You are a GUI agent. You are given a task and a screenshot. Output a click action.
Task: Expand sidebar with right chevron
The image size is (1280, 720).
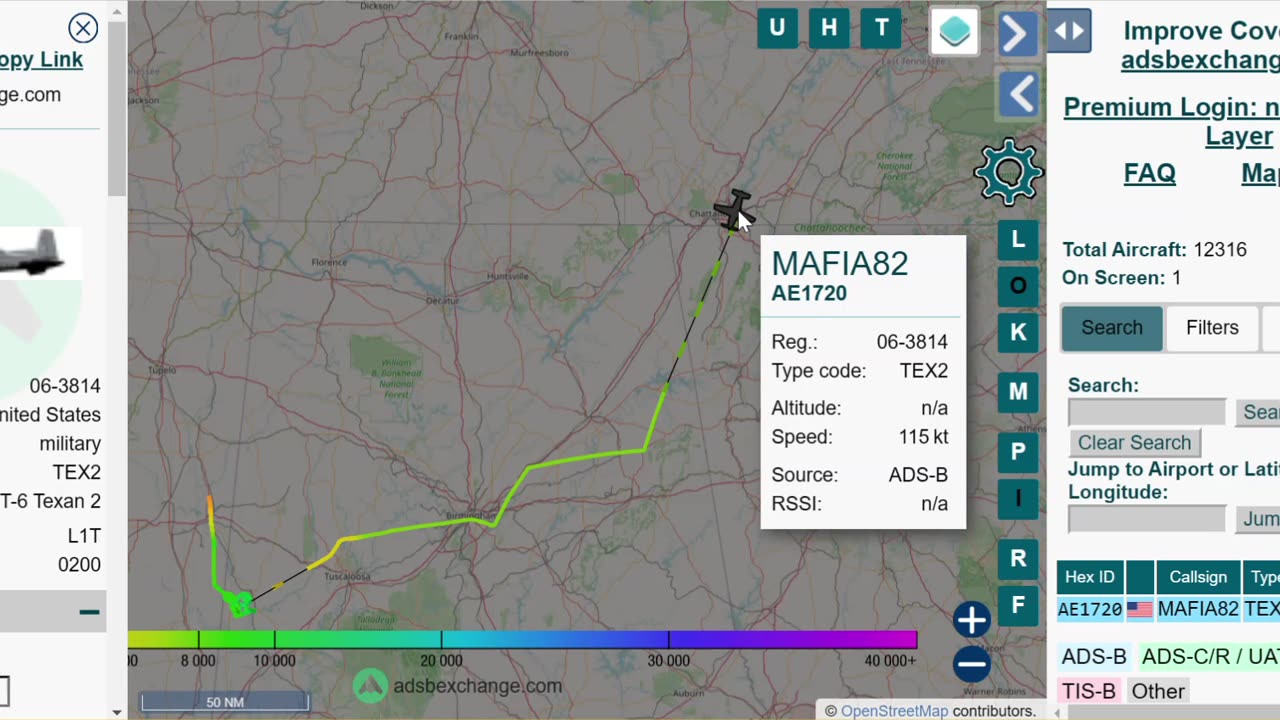tap(1018, 34)
